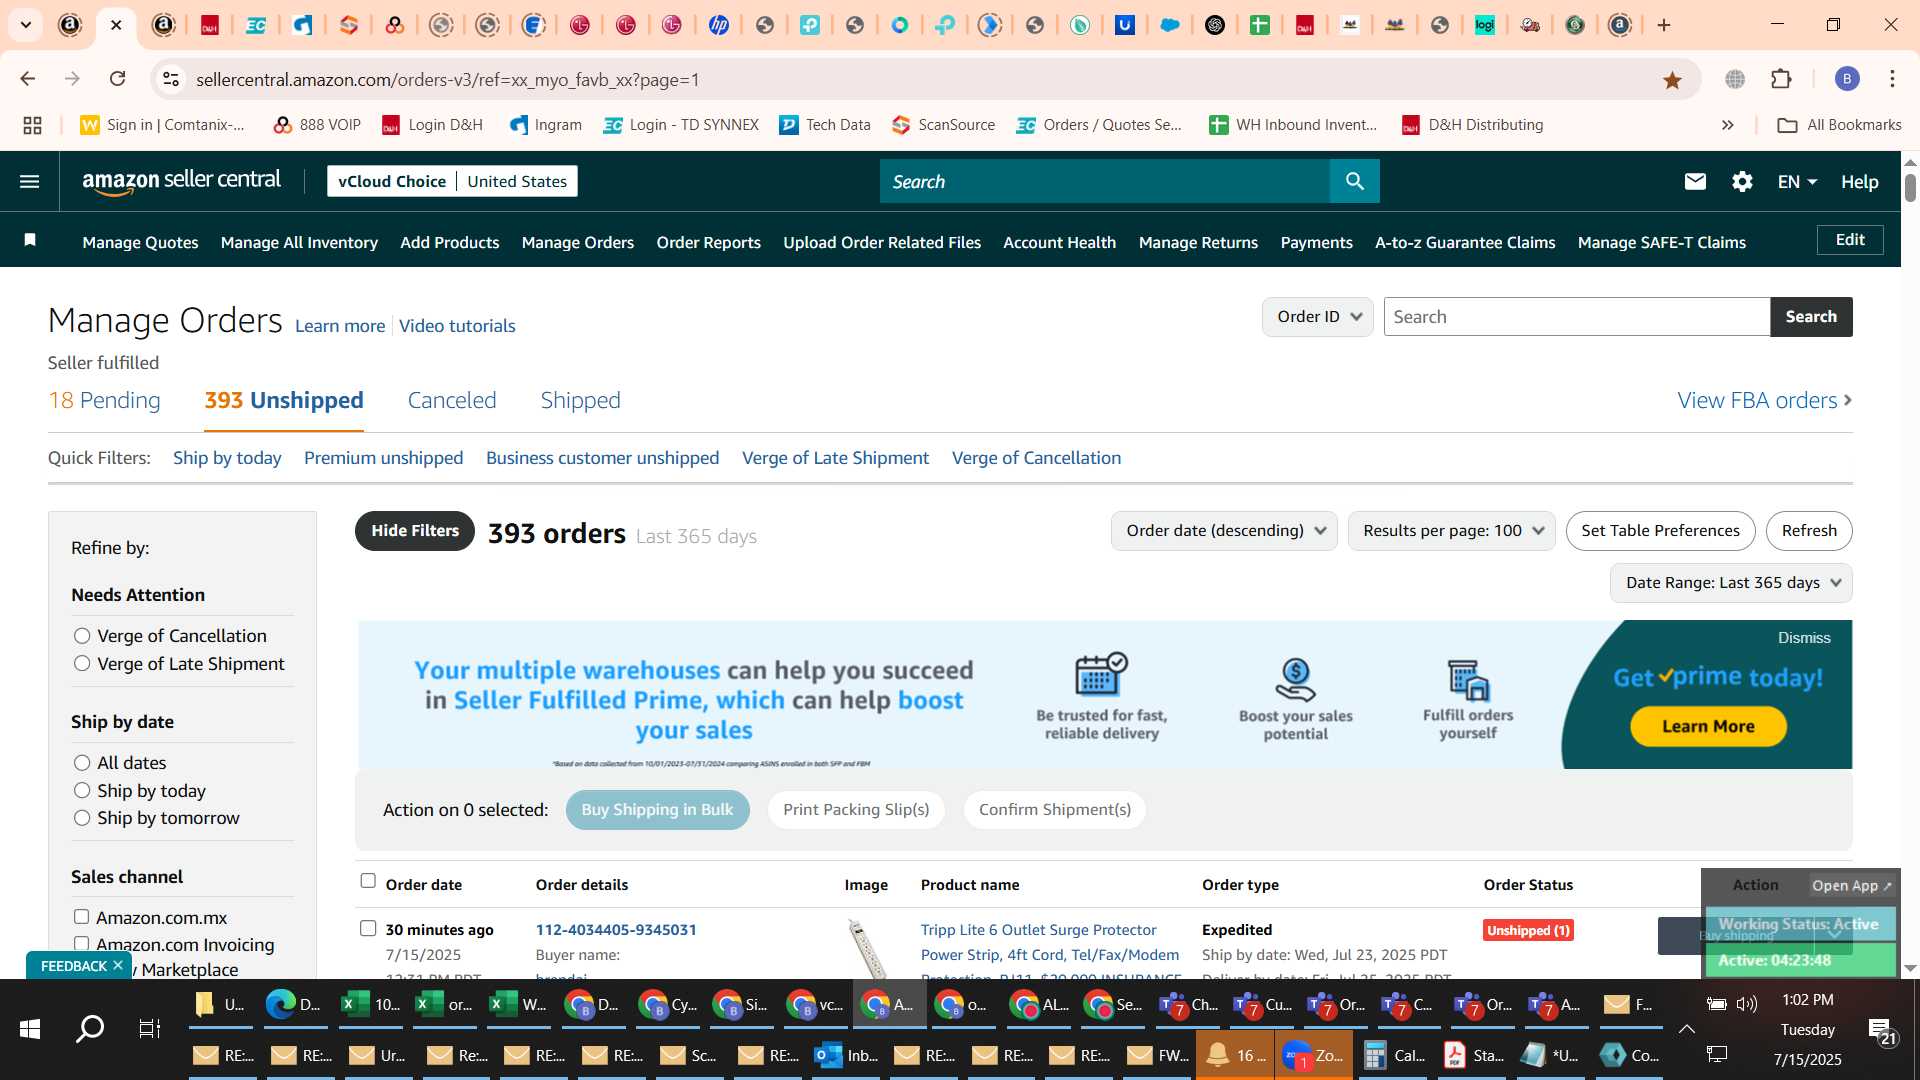The width and height of the screenshot is (1920, 1080).
Task: Click the bookmark flag icon in the nav bar
Action: click(30, 240)
